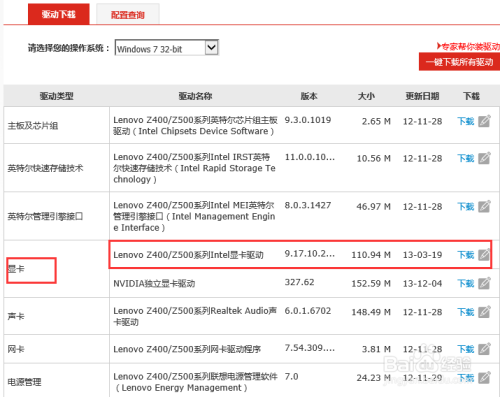Click the 13-03-19 update date cell
This screenshot has width=500, height=397.
coord(422,255)
